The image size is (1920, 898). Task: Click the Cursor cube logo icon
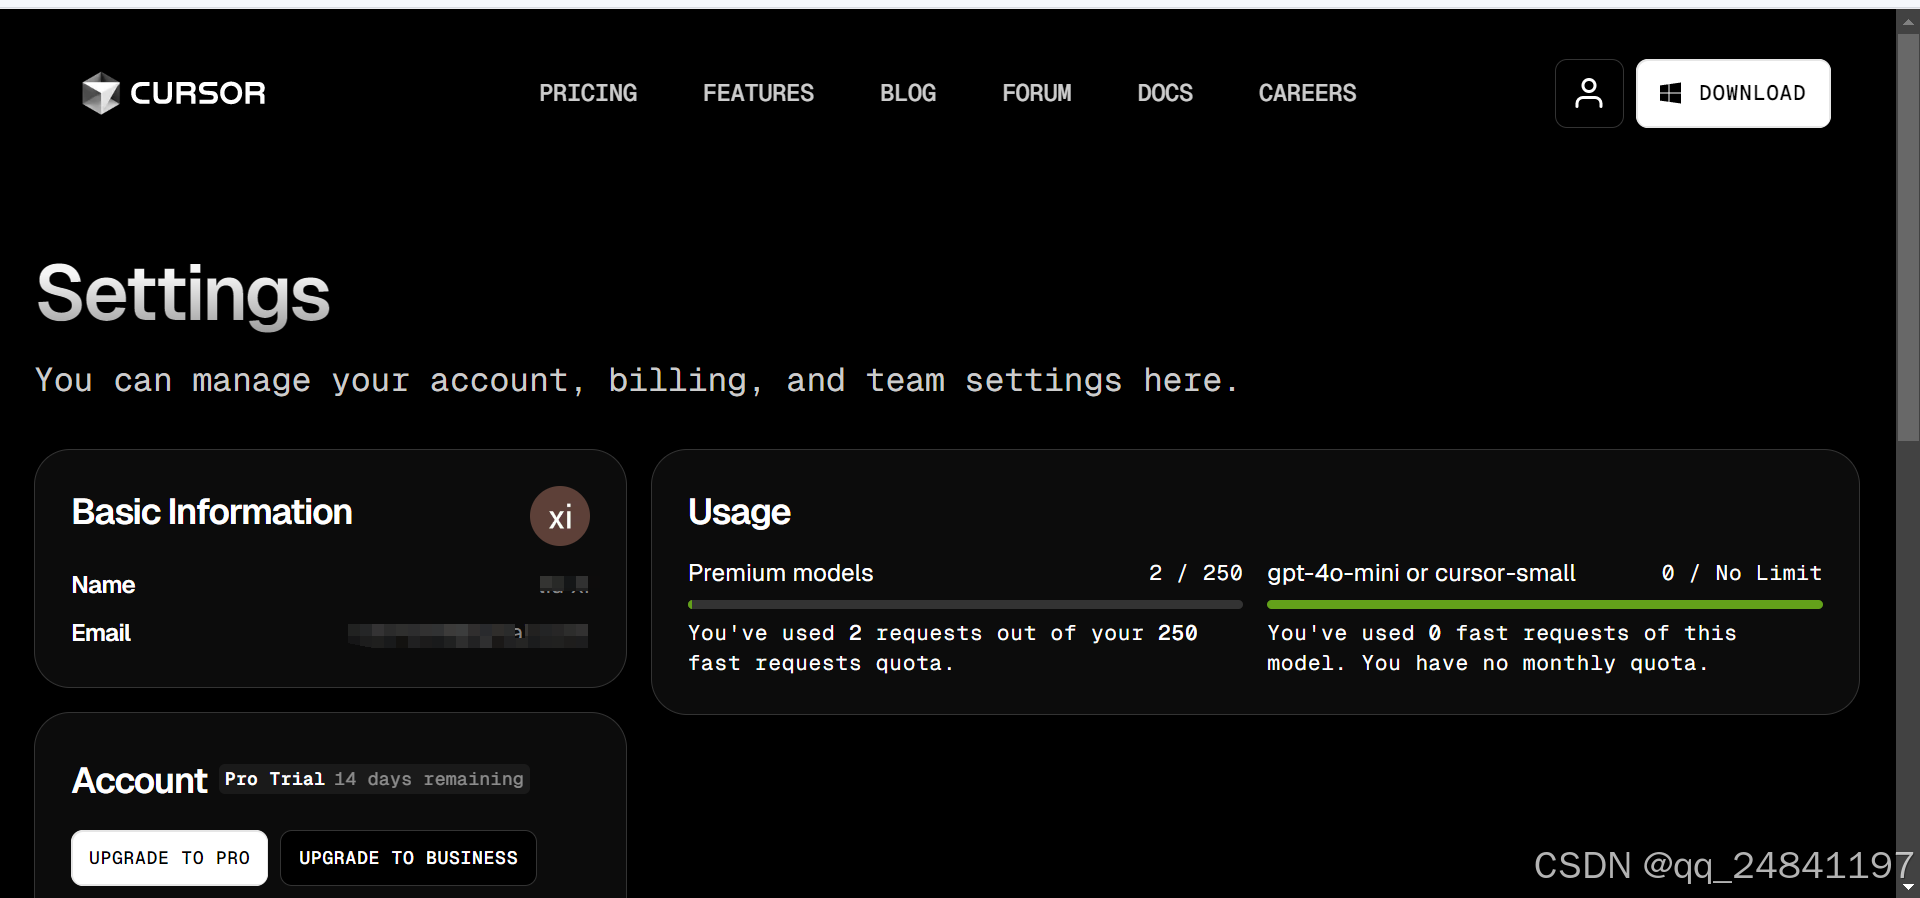101,93
